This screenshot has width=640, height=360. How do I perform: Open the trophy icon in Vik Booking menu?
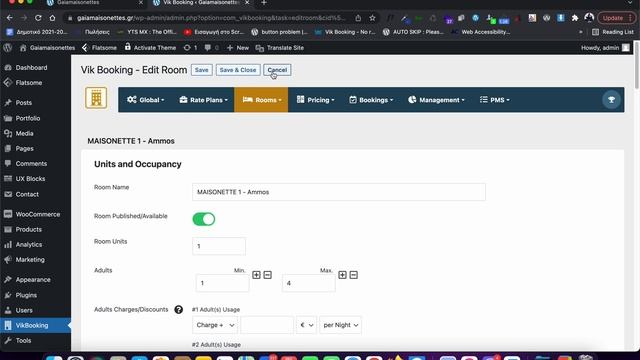click(x=611, y=100)
